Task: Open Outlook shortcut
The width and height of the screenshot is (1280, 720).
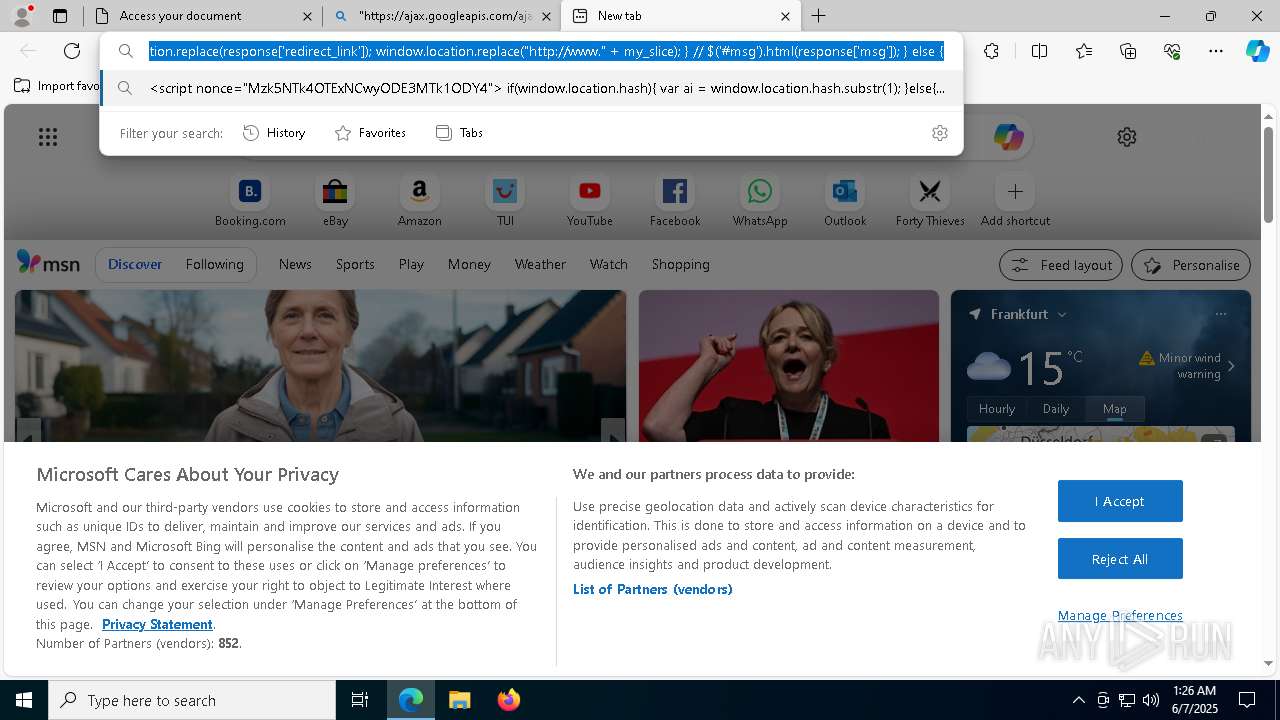Action: 845,200
